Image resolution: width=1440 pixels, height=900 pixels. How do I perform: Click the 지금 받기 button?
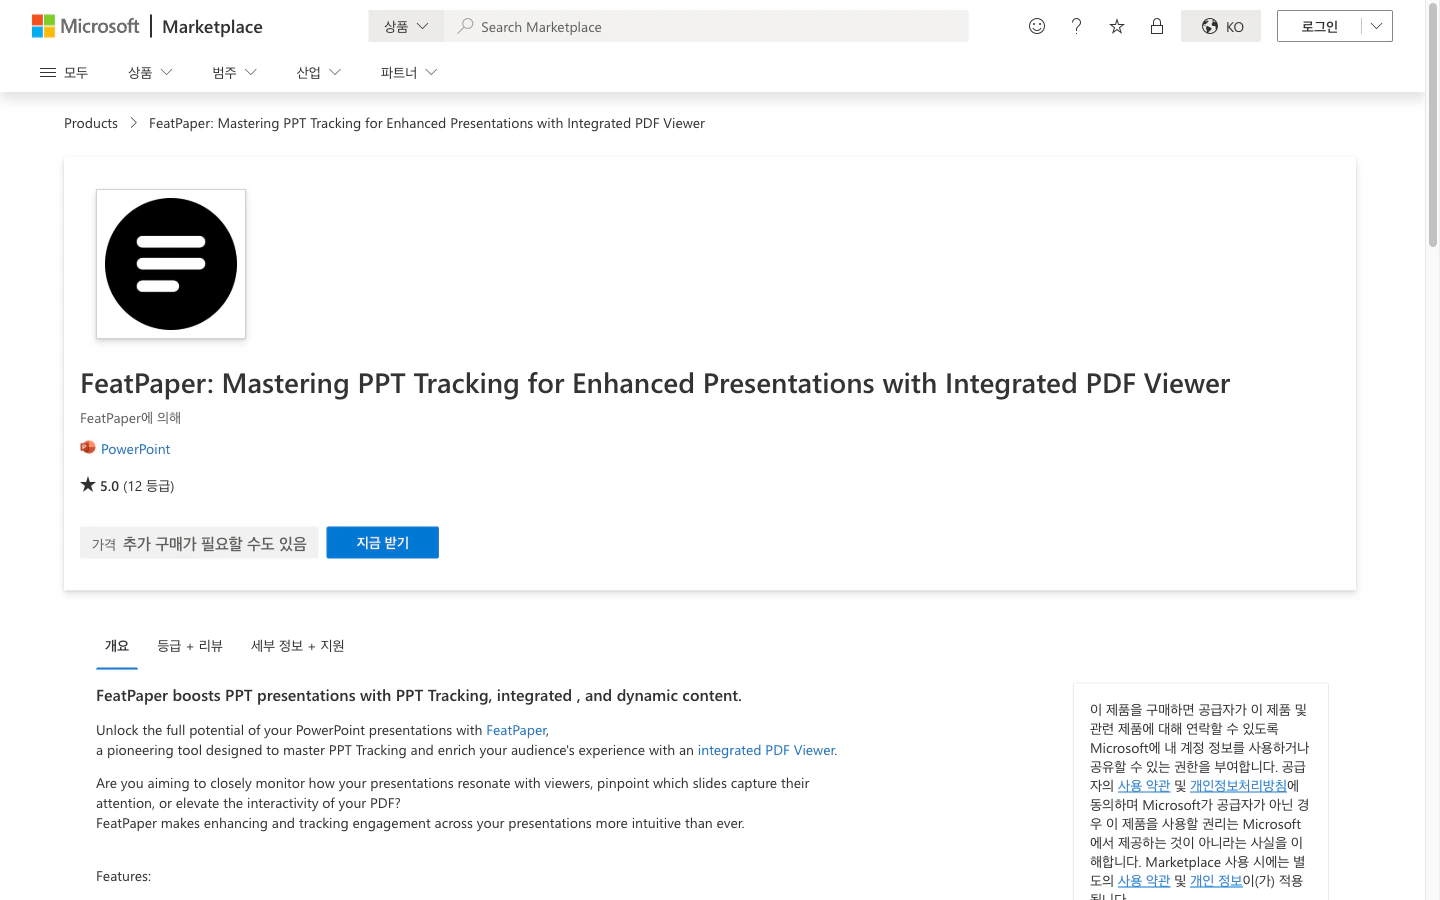tap(382, 542)
